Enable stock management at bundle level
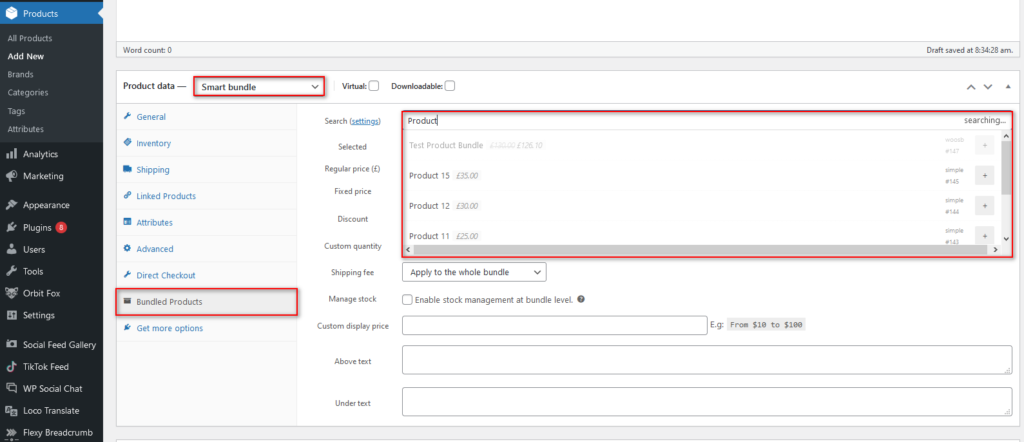Viewport: 1024px width, 442px height. click(407, 300)
